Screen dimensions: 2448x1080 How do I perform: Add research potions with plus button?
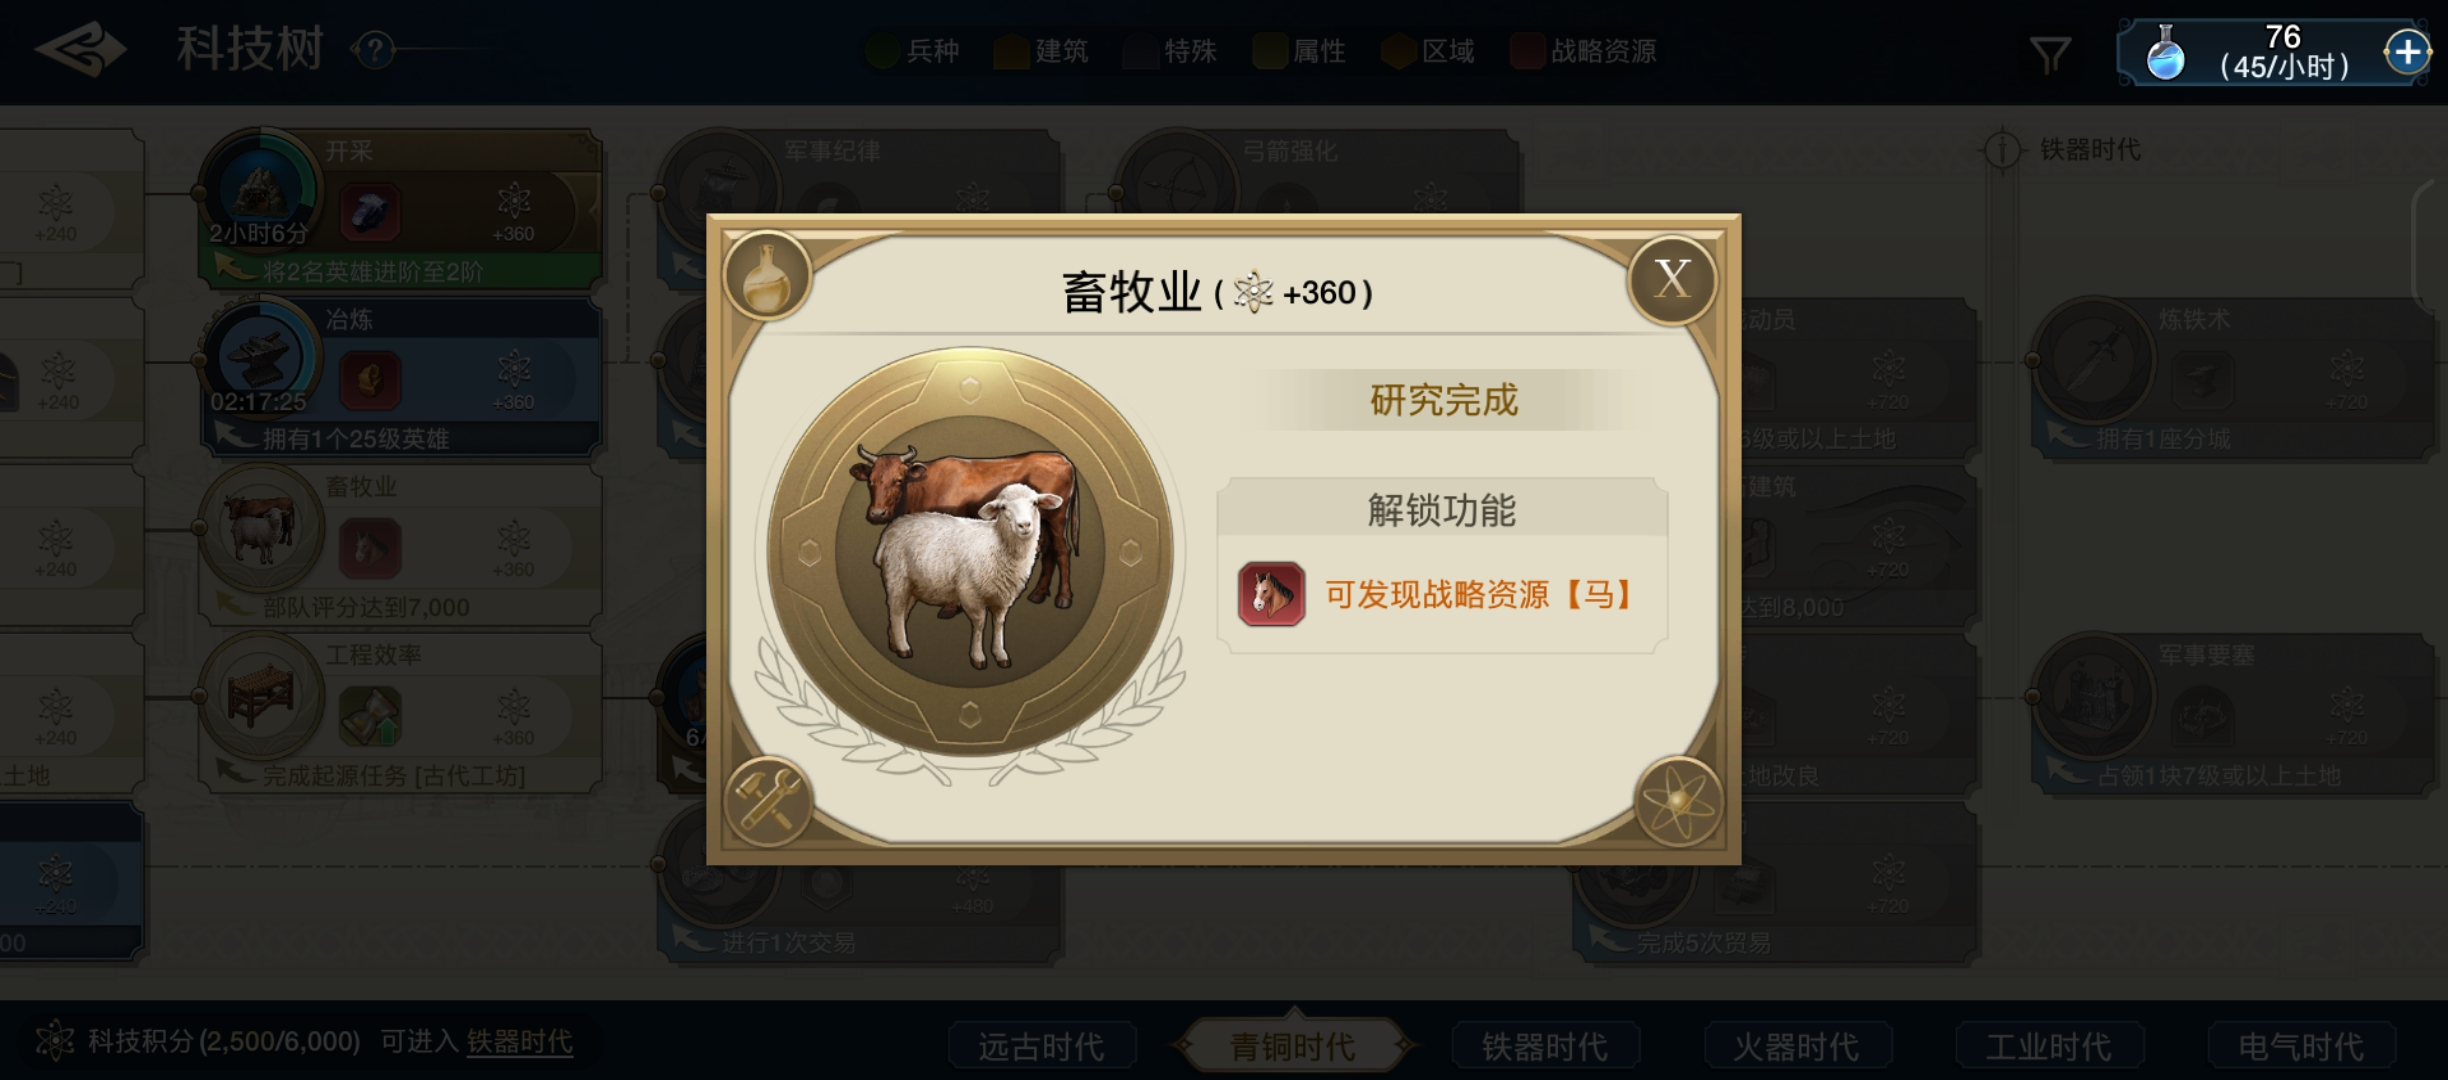tap(2407, 52)
